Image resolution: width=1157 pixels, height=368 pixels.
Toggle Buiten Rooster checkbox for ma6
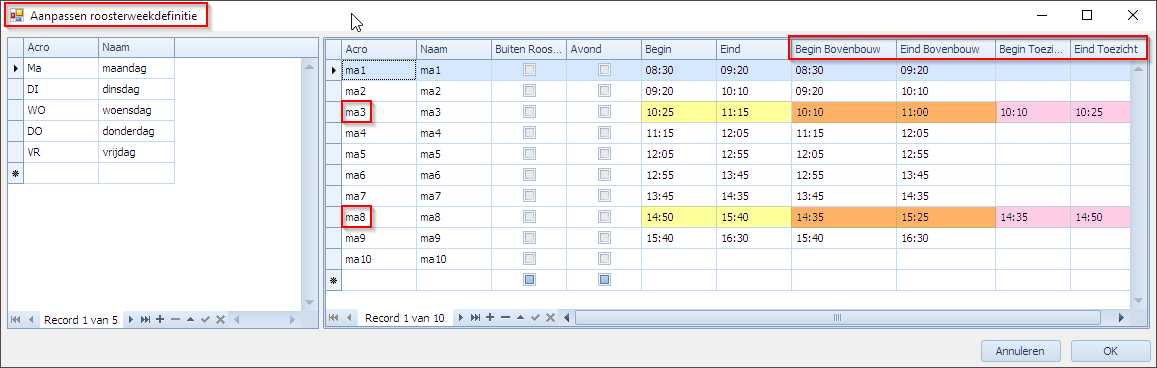(x=529, y=176)
